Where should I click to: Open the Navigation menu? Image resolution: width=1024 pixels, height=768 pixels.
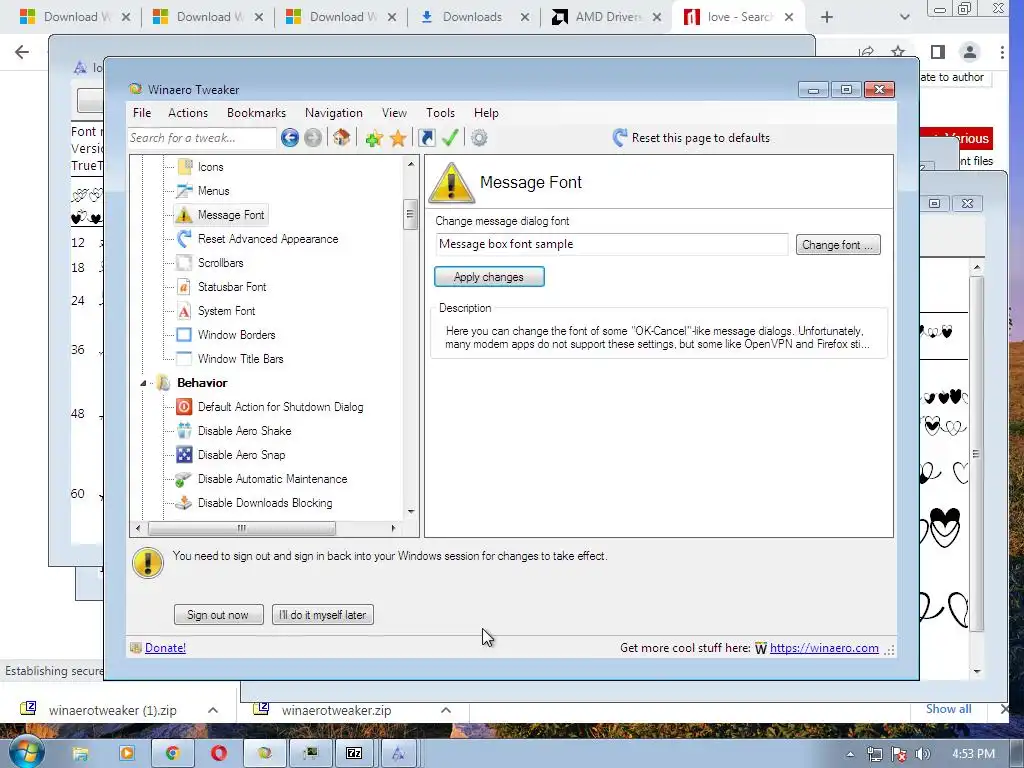[x=334, y=113]
